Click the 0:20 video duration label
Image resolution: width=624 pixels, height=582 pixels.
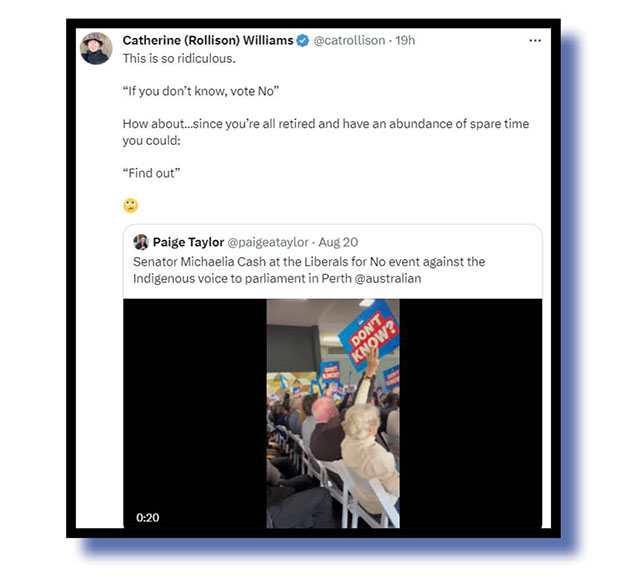click(x=148, y=518)
